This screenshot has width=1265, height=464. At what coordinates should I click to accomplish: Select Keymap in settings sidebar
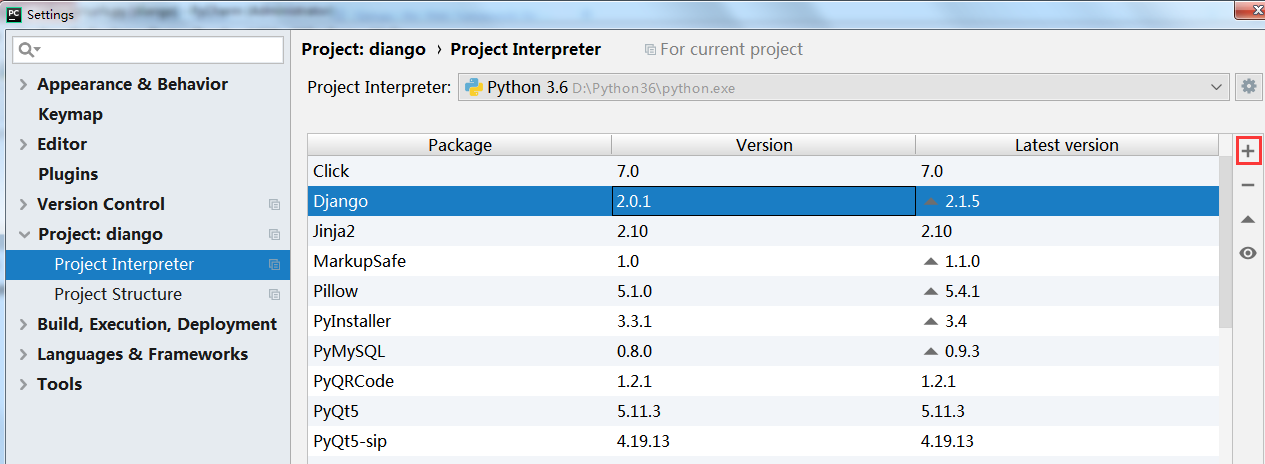[70, 115]
